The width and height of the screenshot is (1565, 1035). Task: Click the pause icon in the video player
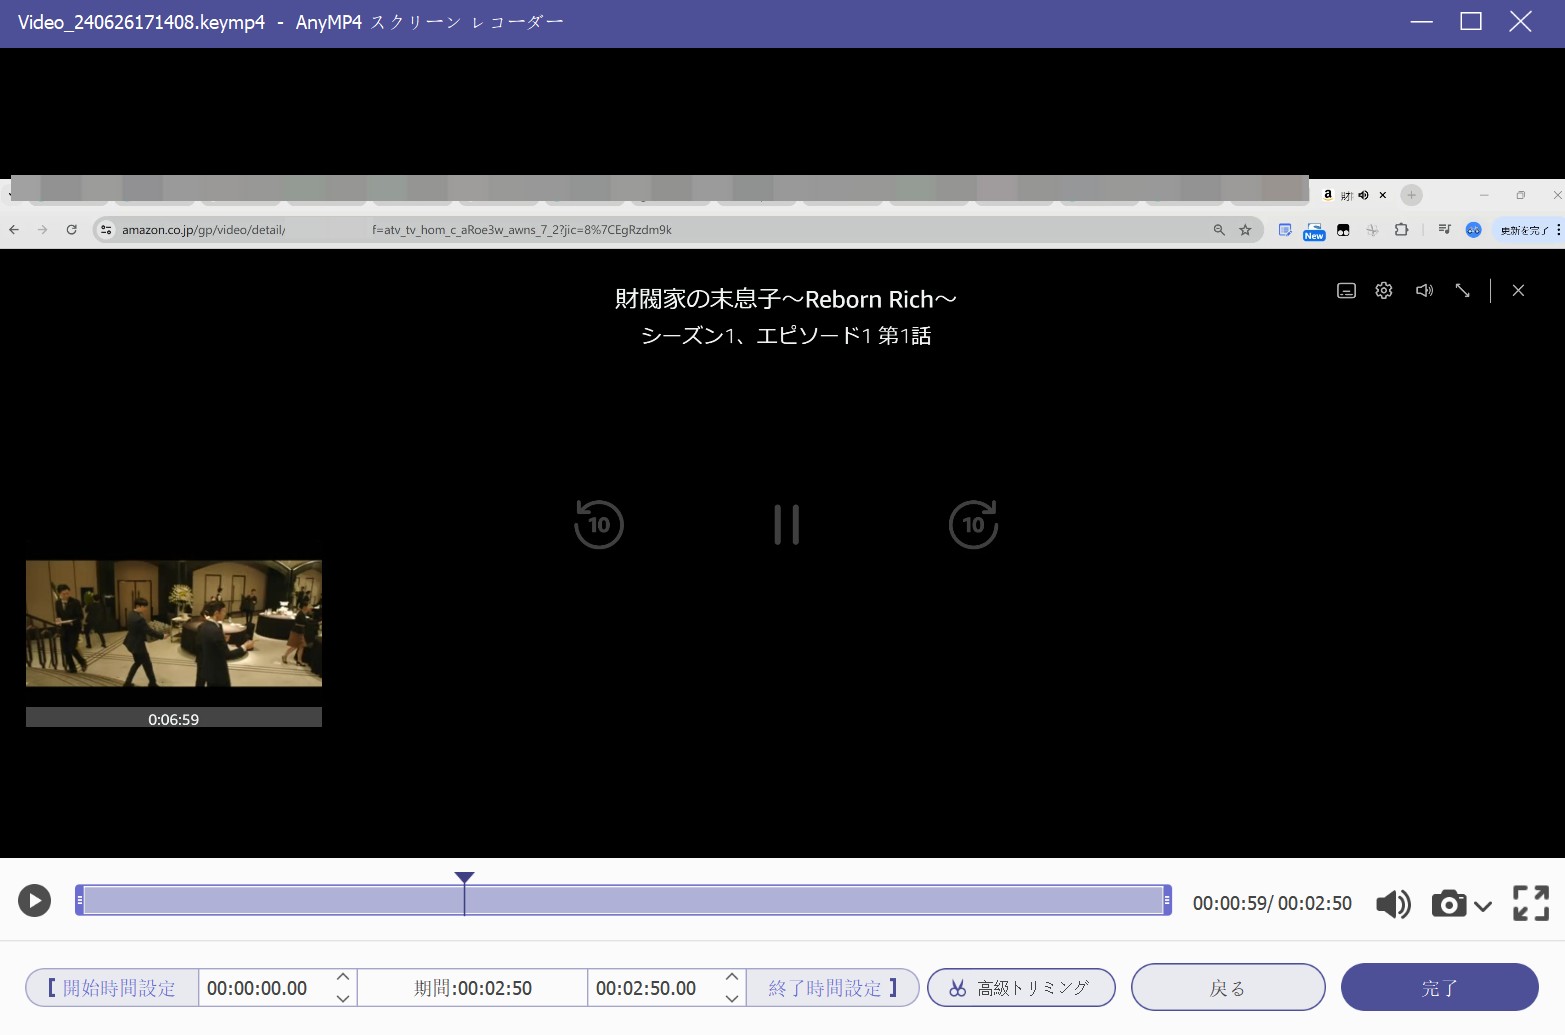[x=787, y=524]
